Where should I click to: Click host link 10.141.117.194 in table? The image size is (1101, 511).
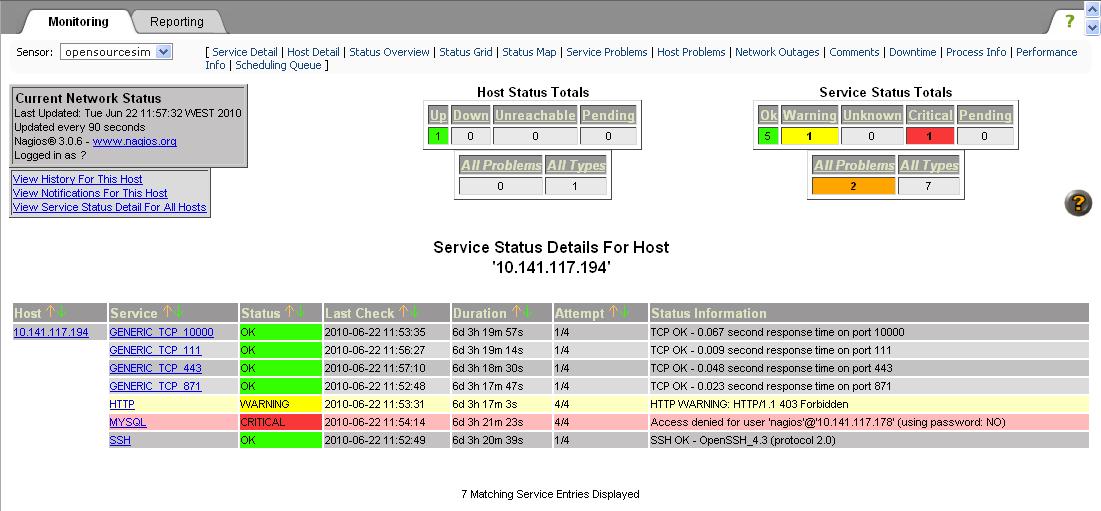pyautogui.click(x=51, y=332)
